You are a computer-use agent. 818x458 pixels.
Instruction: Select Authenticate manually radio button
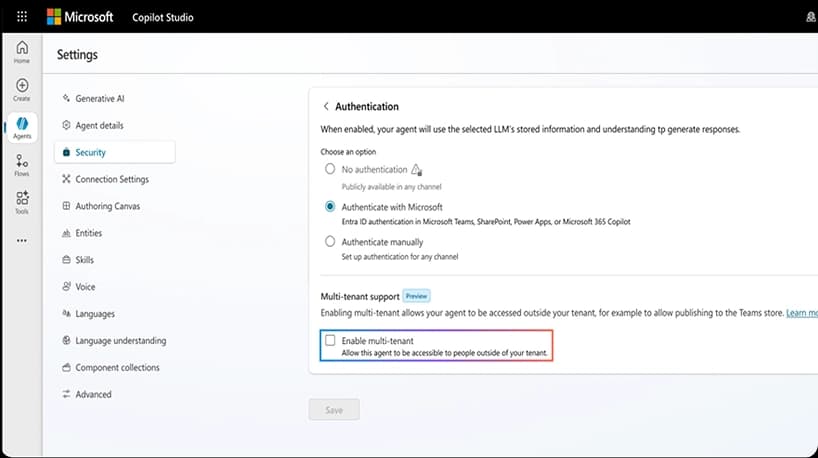click(330, 242)
